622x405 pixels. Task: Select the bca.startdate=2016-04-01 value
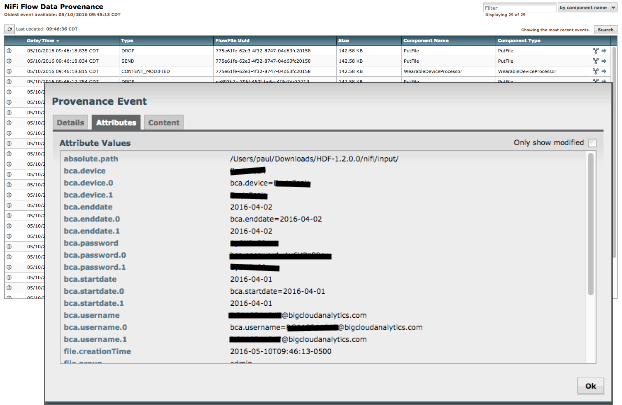click(x=277, y=291)
